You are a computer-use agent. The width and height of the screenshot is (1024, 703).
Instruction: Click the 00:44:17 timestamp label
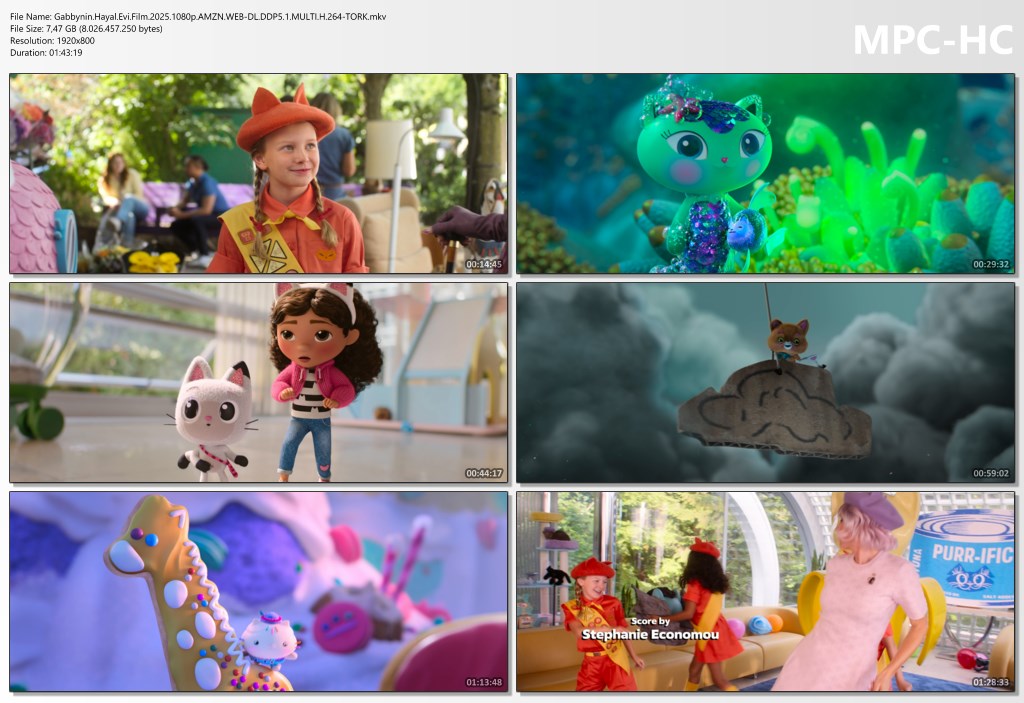[x=484, y=474]
